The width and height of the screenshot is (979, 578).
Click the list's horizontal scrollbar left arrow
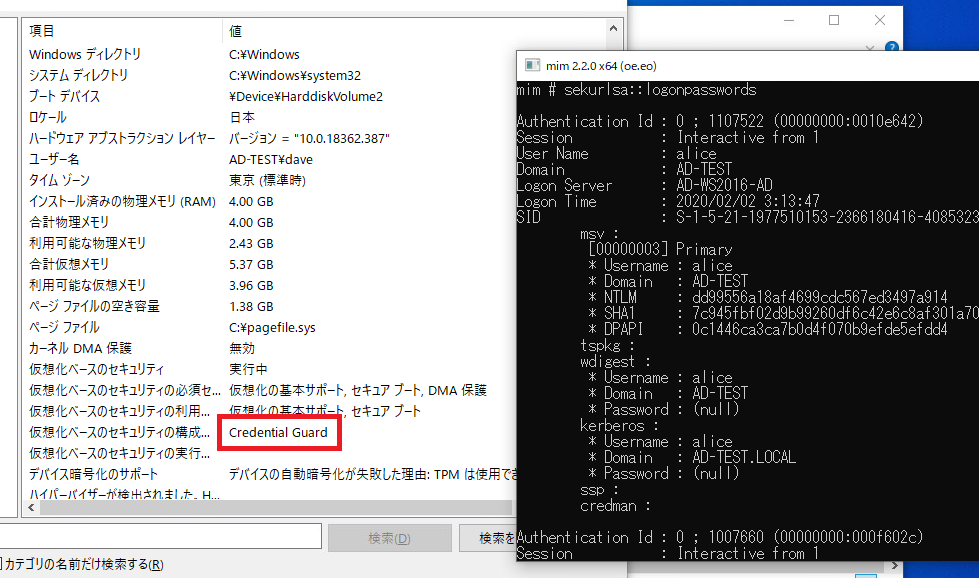pyautogui.click(x=31, y=507)
